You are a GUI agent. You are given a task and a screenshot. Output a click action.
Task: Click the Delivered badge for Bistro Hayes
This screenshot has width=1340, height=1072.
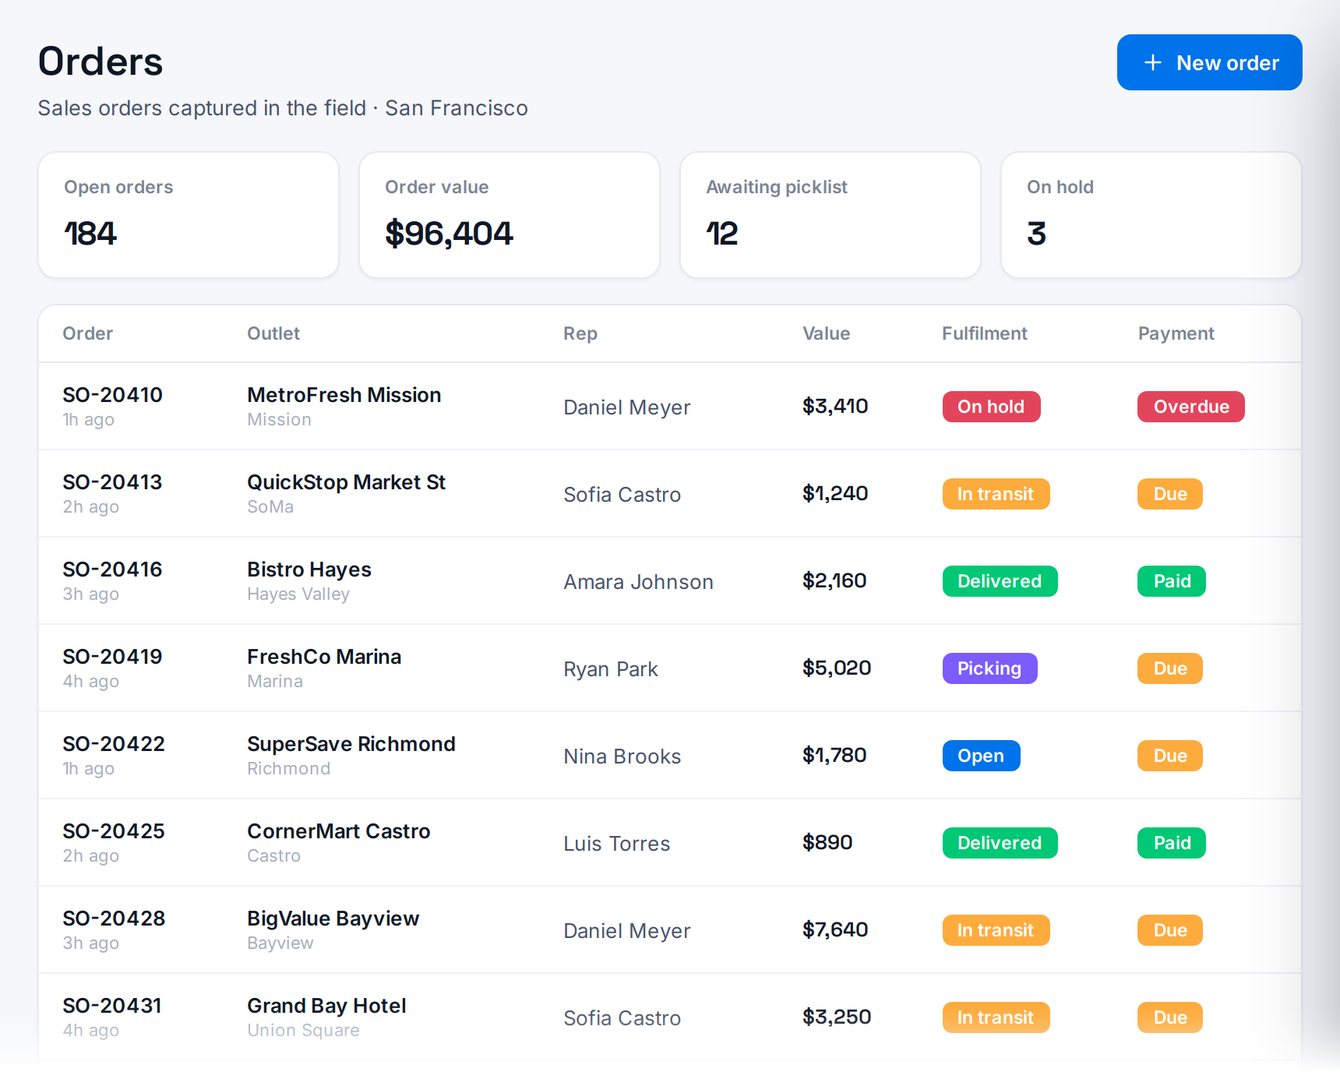(x=999, y=581)
